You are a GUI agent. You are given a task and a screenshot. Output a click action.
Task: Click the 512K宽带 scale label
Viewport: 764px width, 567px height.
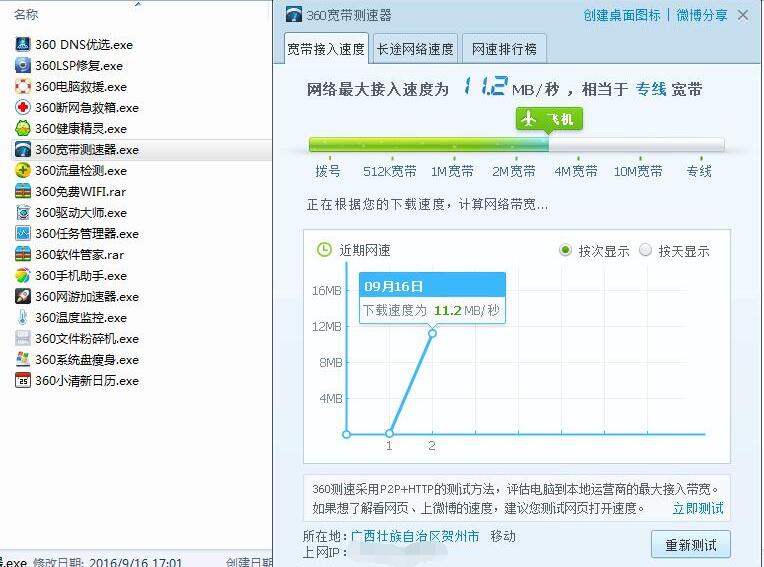click(x=389, y=171)
